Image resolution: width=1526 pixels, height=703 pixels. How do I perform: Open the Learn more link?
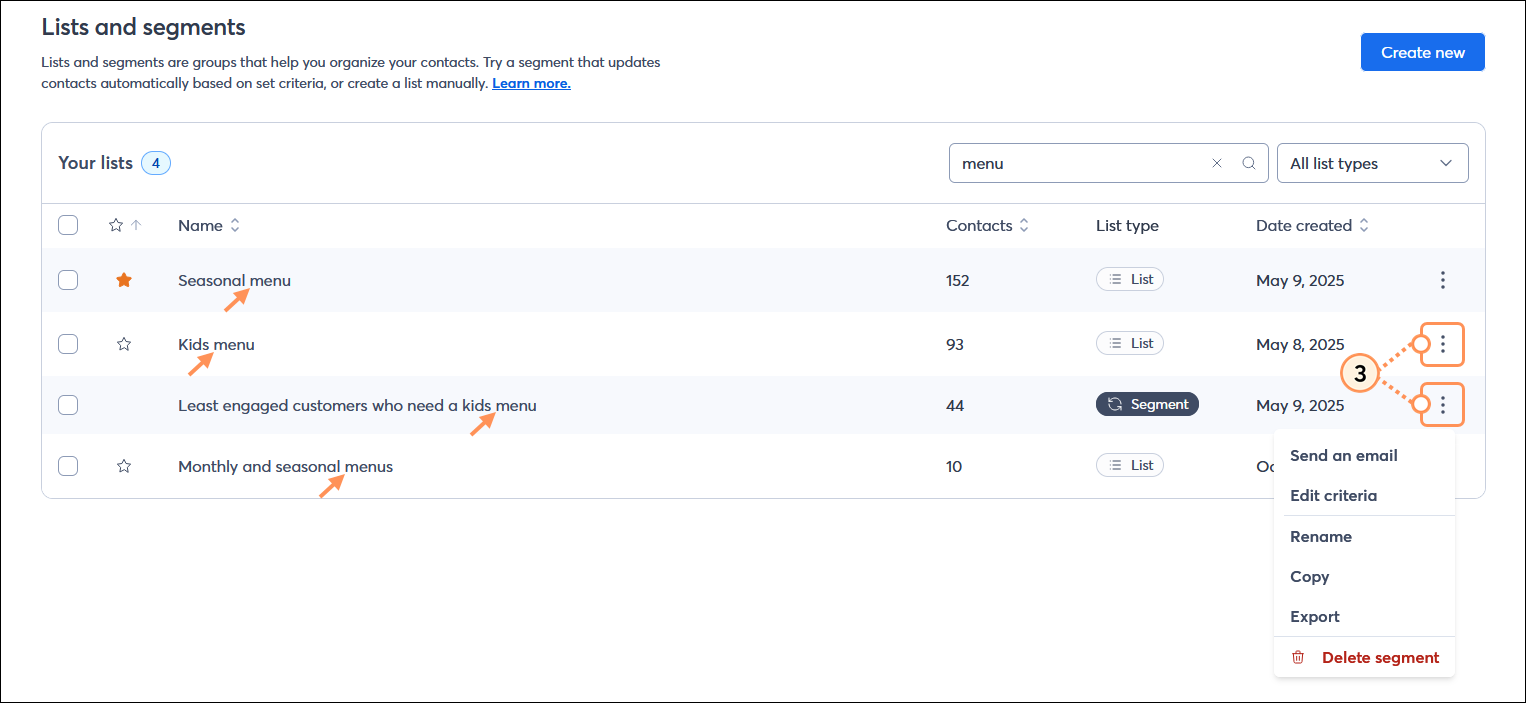click(x=530, y=83)
